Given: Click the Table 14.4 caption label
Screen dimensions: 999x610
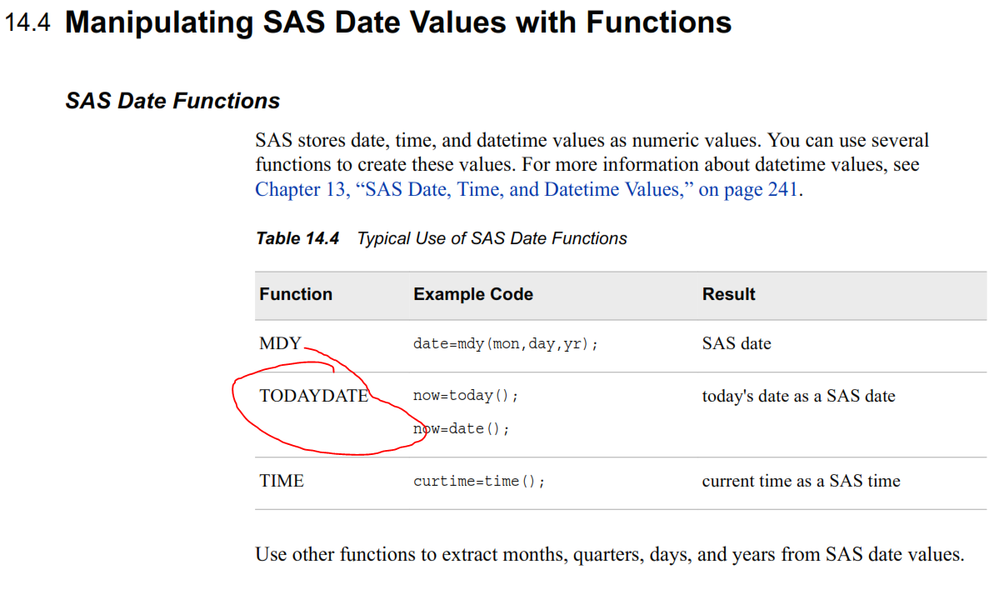Looking at the screenshot, I should (x=297, y=238).
